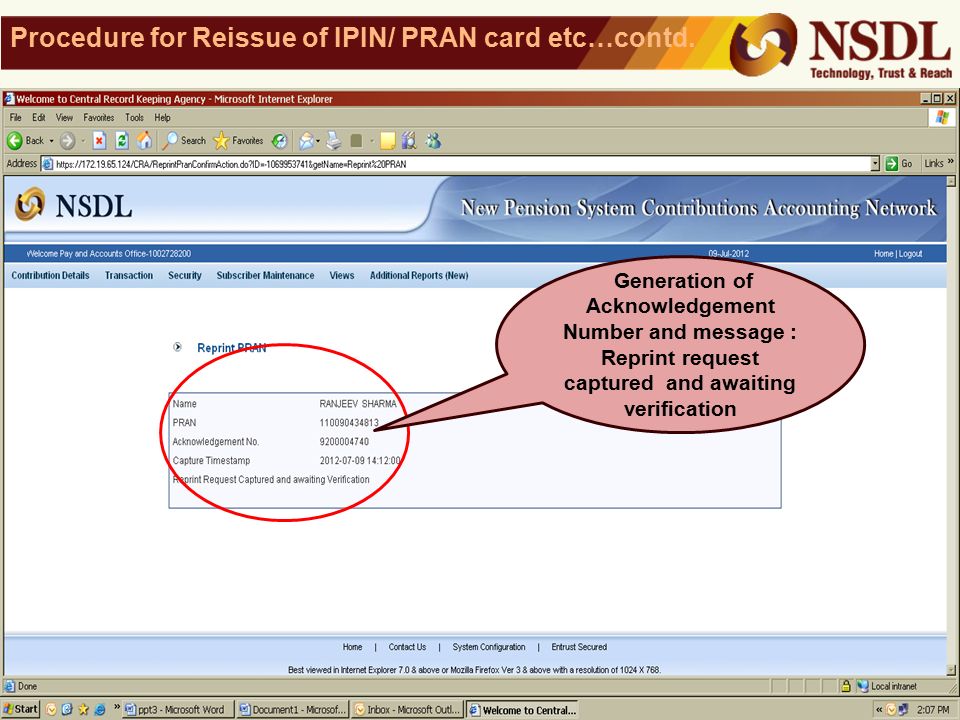The width and height of the screenshot is (960, 720).
Task: Open the Contact Us footer link
Action: (407, 647)
